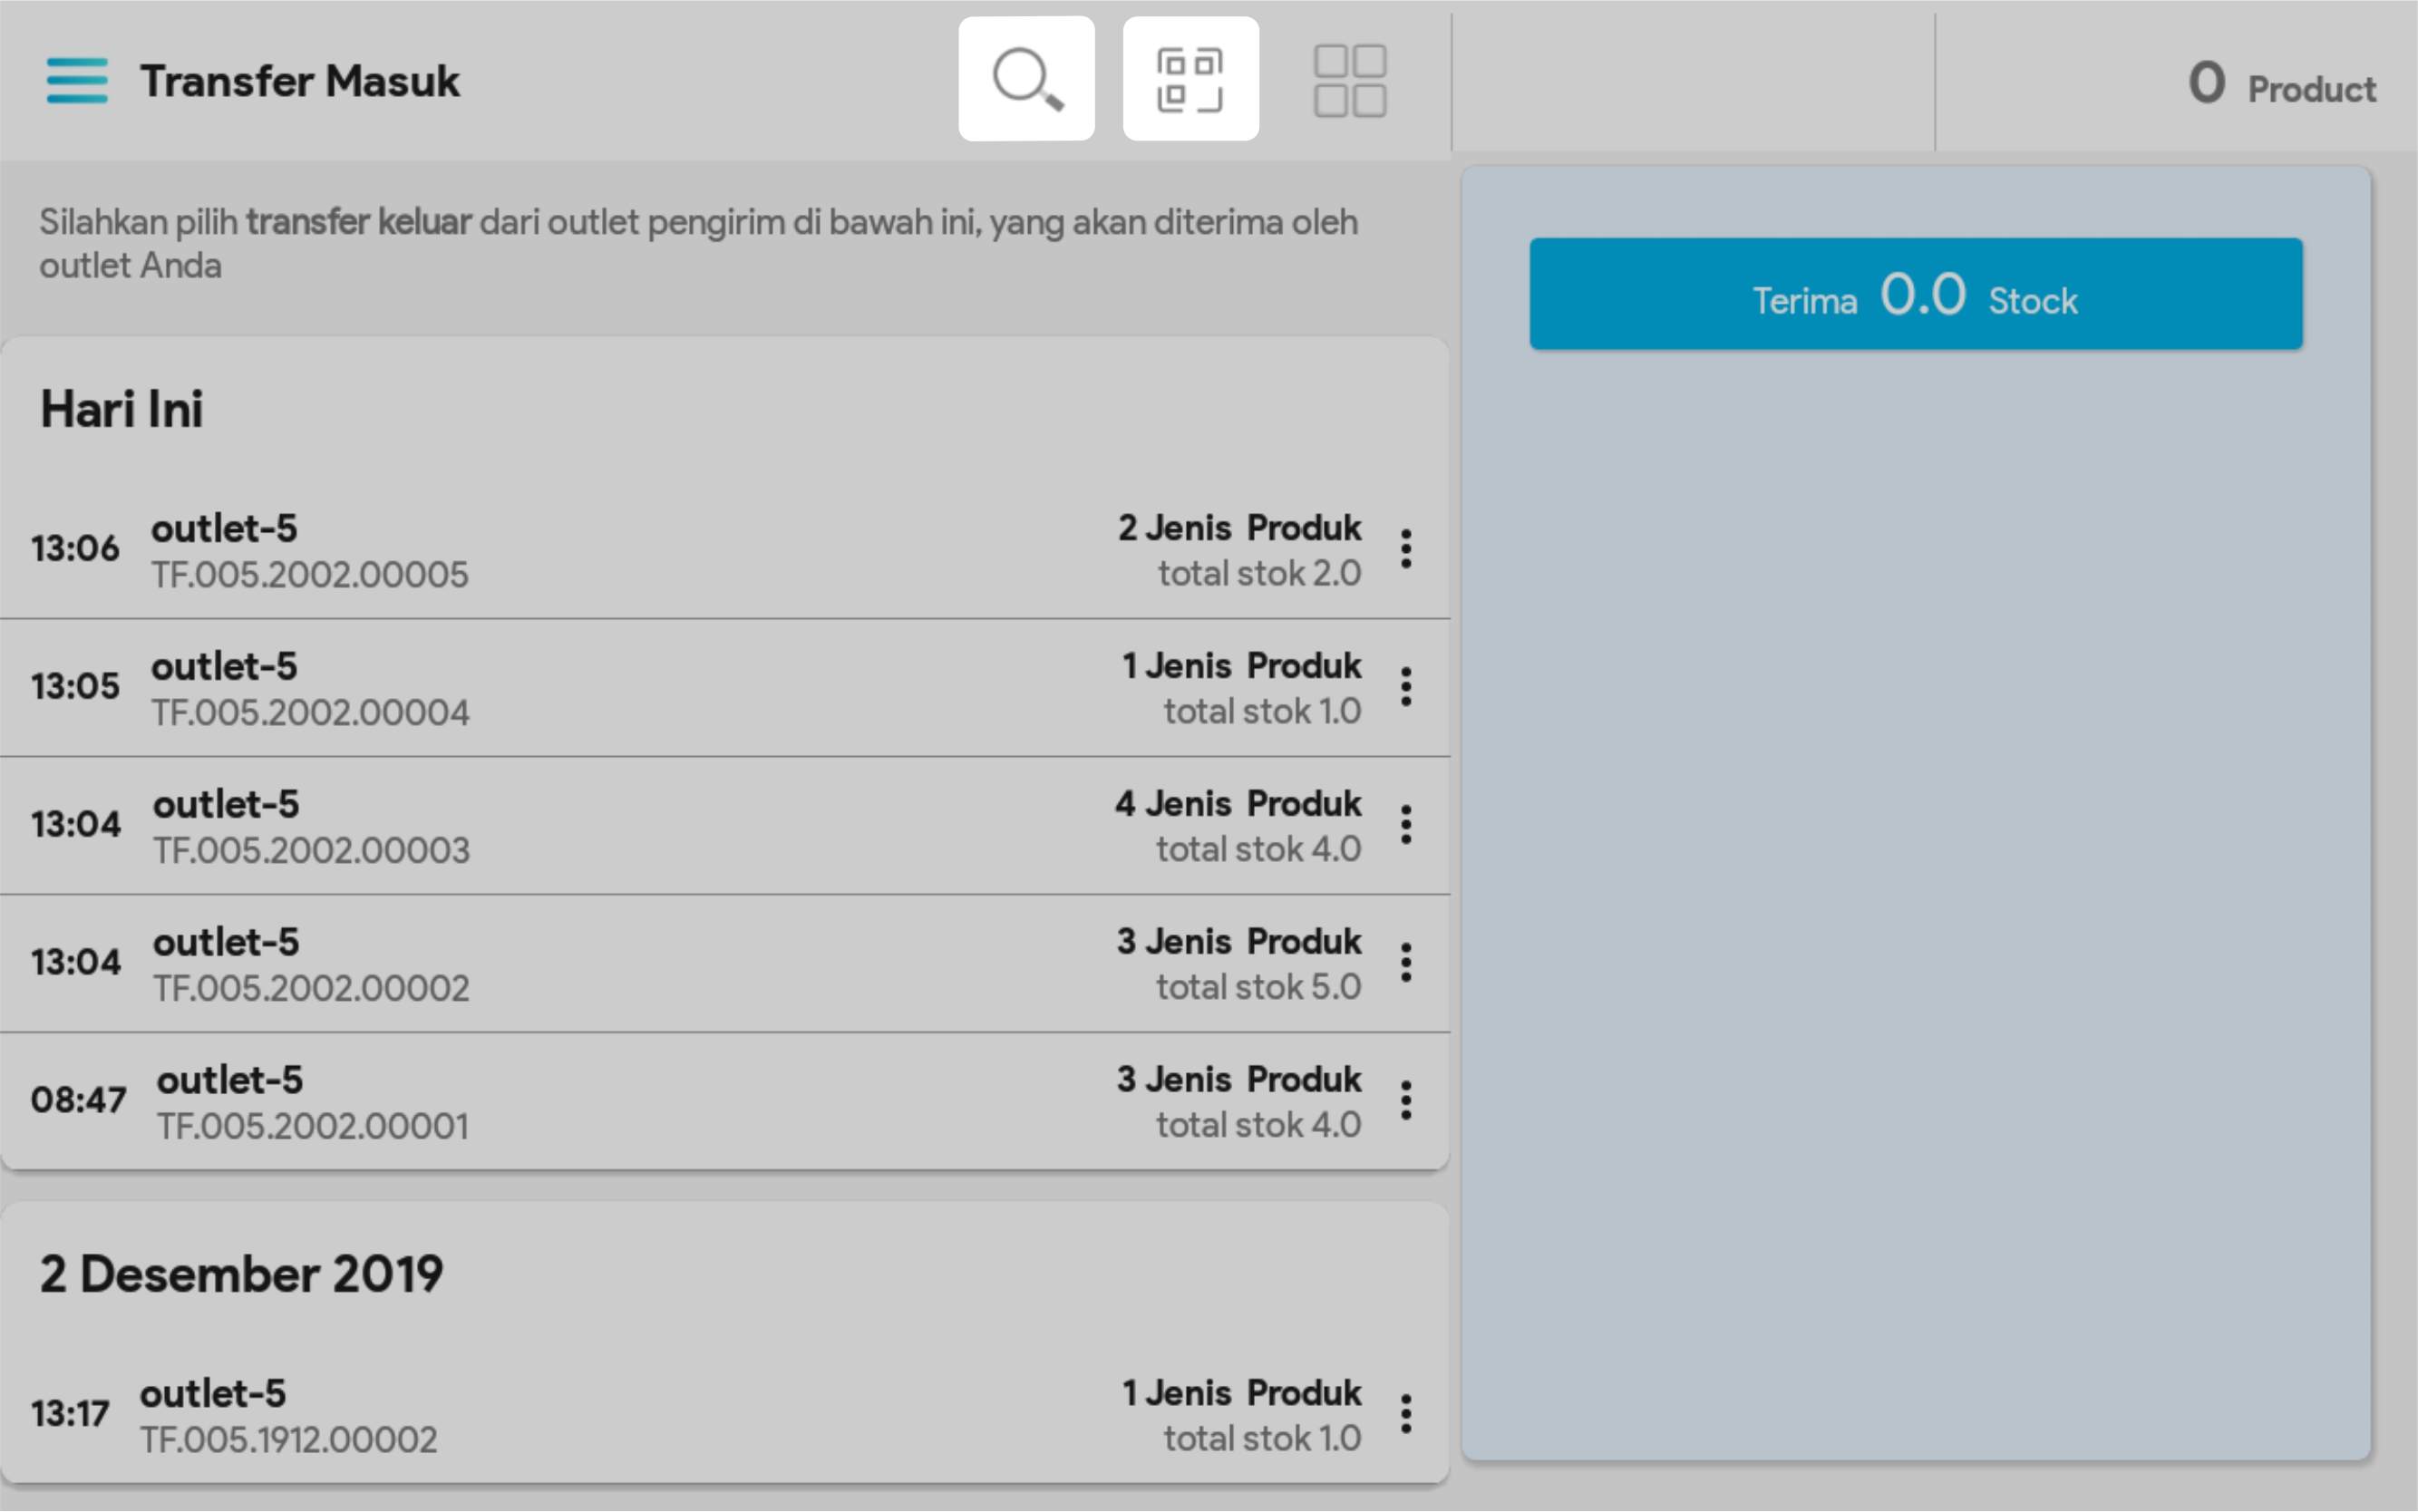Click the Hari Ini section header
Viewport: 2418px width, 1512px height.
122,409
